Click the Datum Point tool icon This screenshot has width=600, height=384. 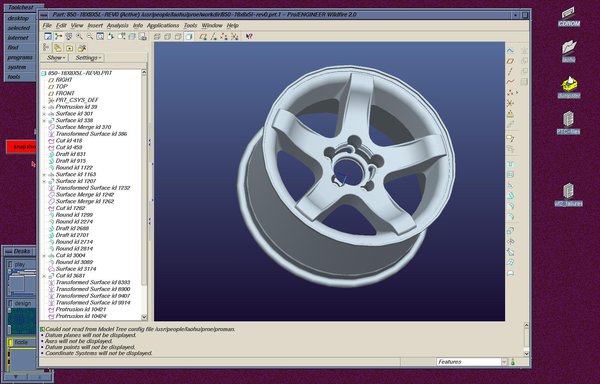510,92
